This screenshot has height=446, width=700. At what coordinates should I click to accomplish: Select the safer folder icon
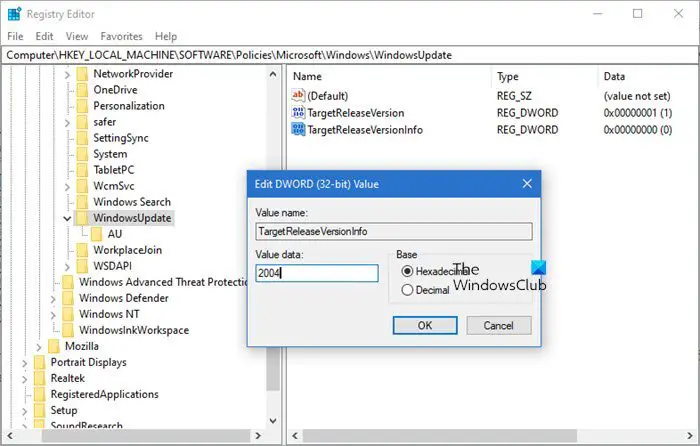coord(82,122)
